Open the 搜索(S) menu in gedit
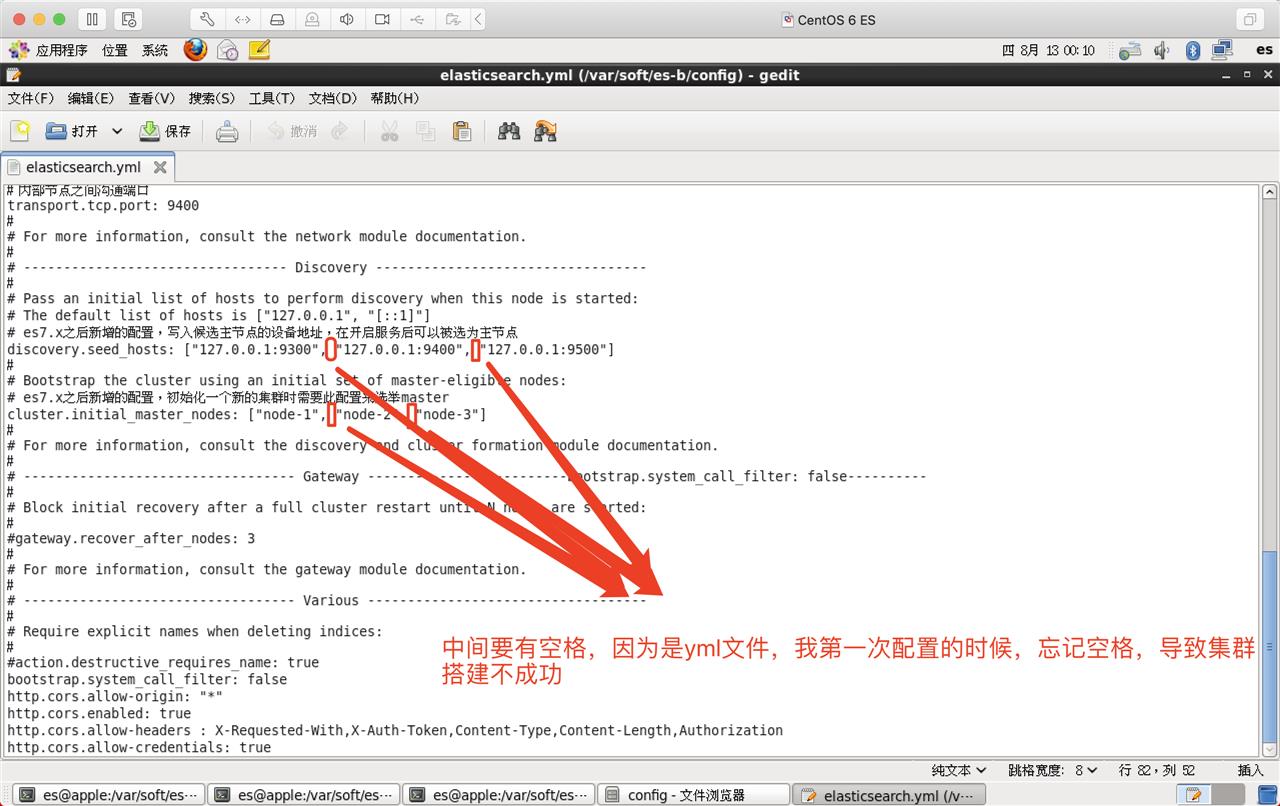The height and width of the screenshot is (806, 1280). pos(212,98)
